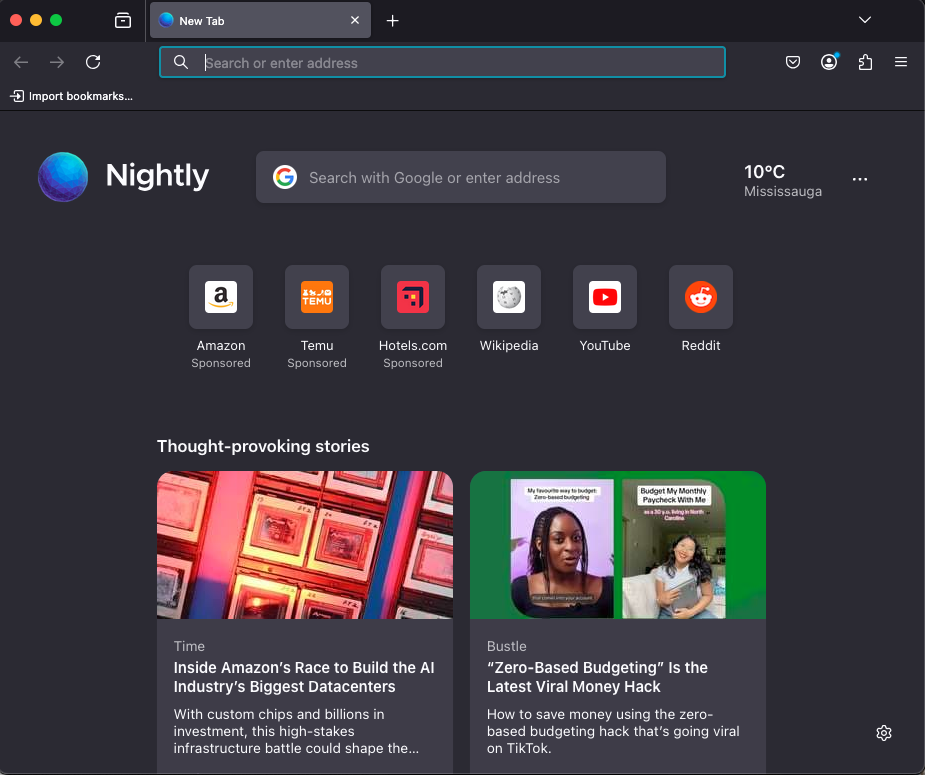Go forward using the forward arrow
The image size is (925, 775).
57,62
